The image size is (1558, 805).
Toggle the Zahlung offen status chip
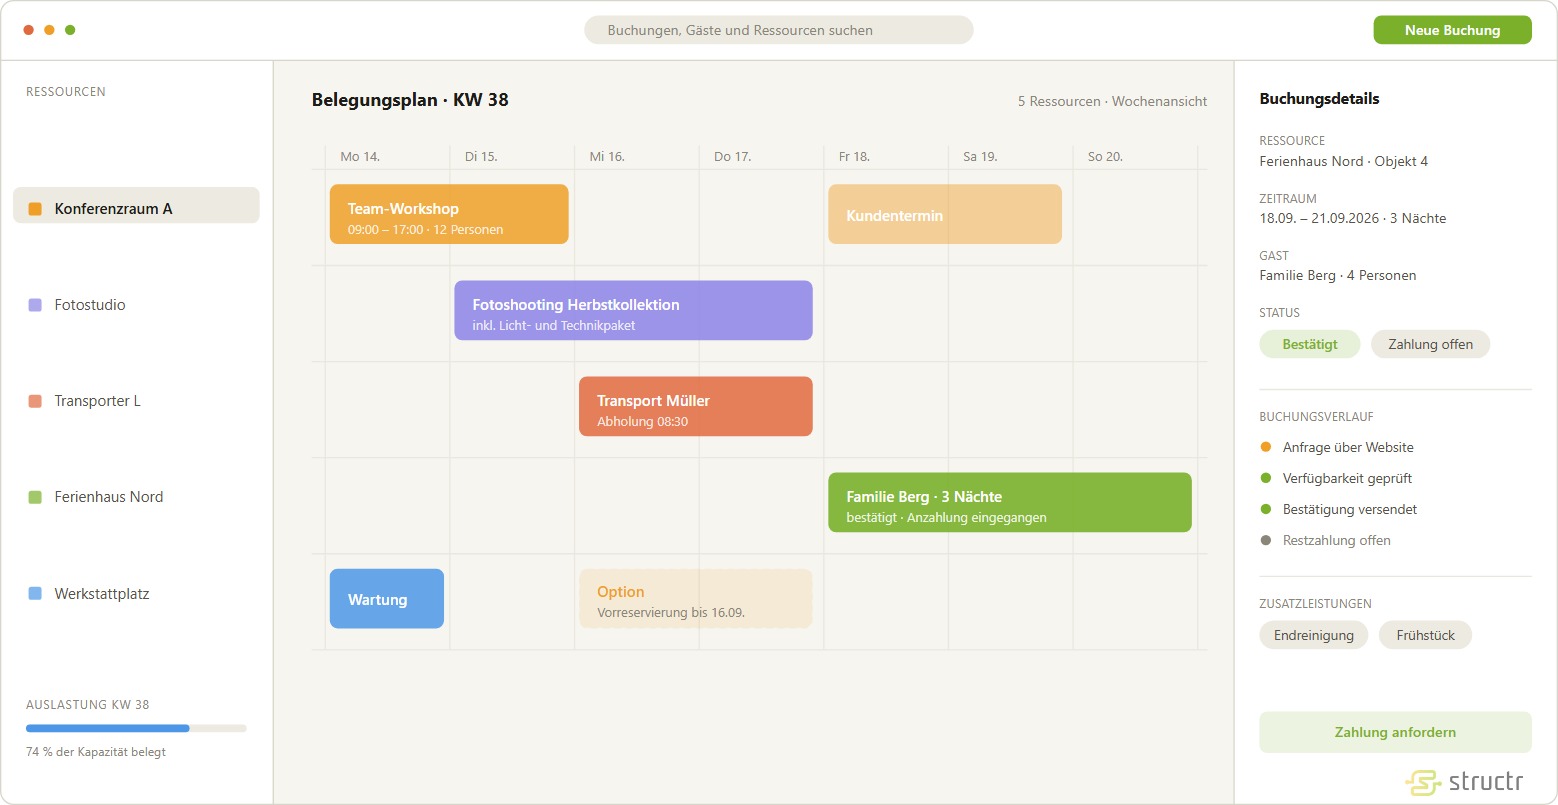[1430, 344]
